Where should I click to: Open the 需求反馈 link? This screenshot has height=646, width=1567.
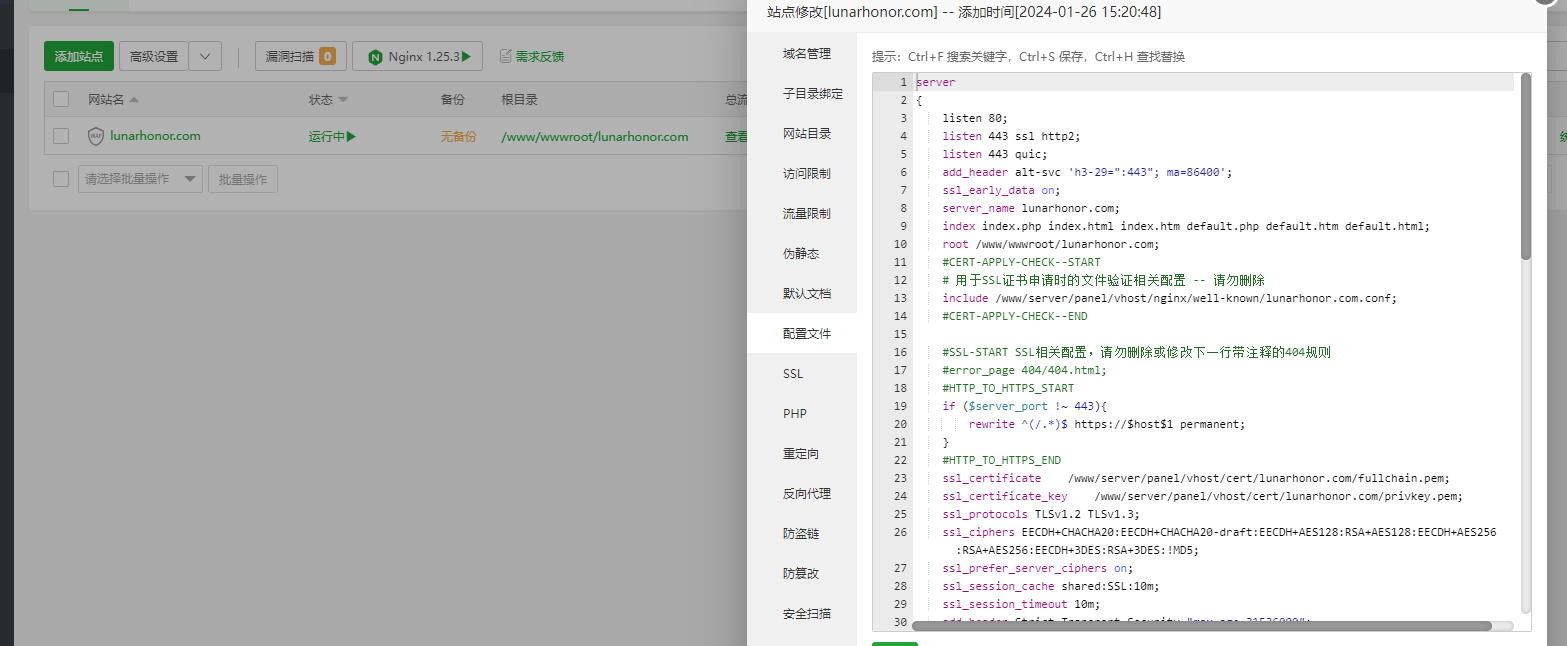pyautogui.click(x=539, y=57)
